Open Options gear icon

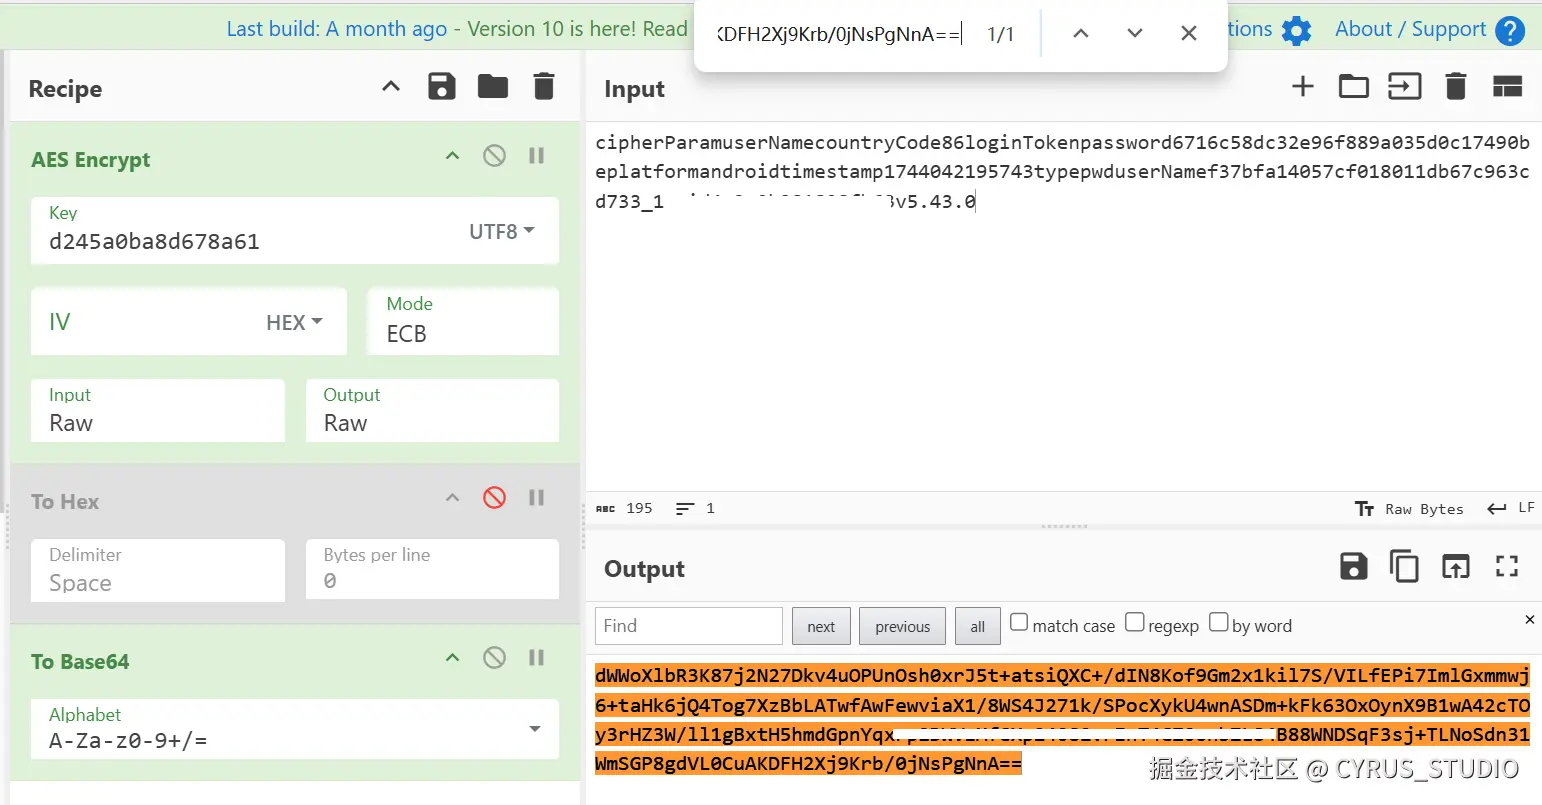(x=1296, y=30)
